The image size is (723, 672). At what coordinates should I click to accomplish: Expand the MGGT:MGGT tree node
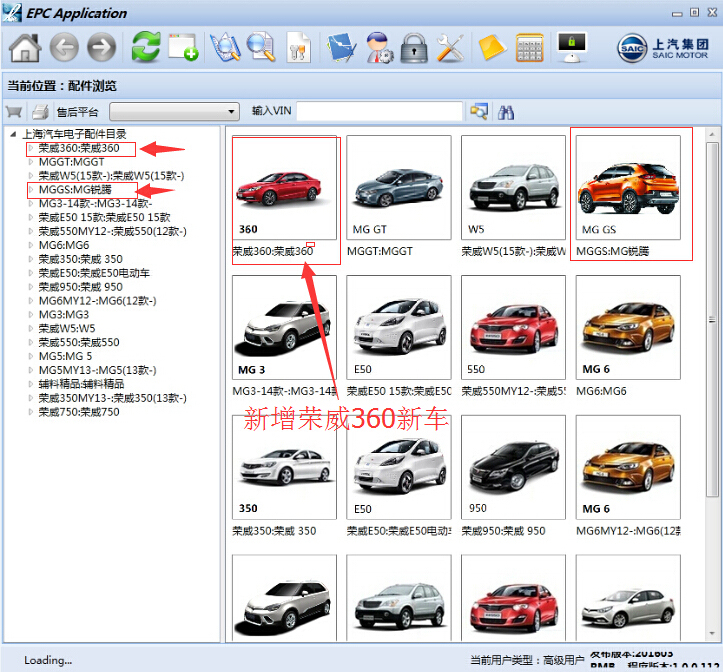coord(31,162)
